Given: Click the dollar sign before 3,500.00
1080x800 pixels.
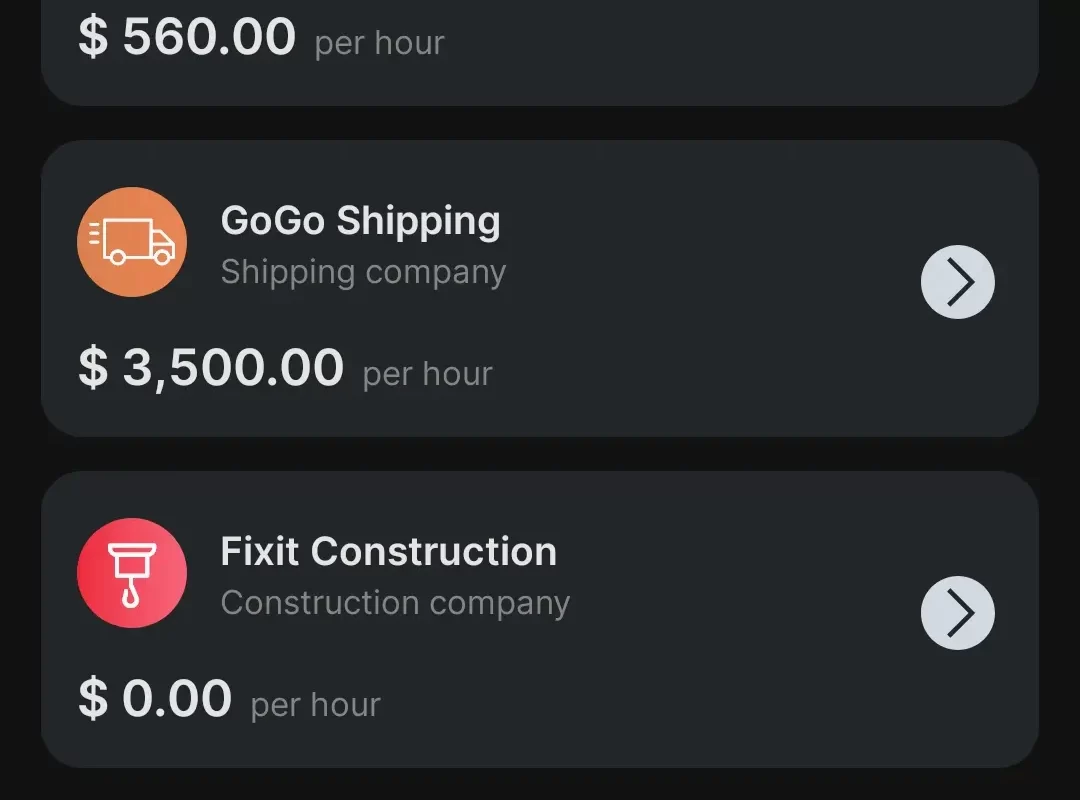Looking at the screenshot, I should pyautogui.click(x=93, y=368).
